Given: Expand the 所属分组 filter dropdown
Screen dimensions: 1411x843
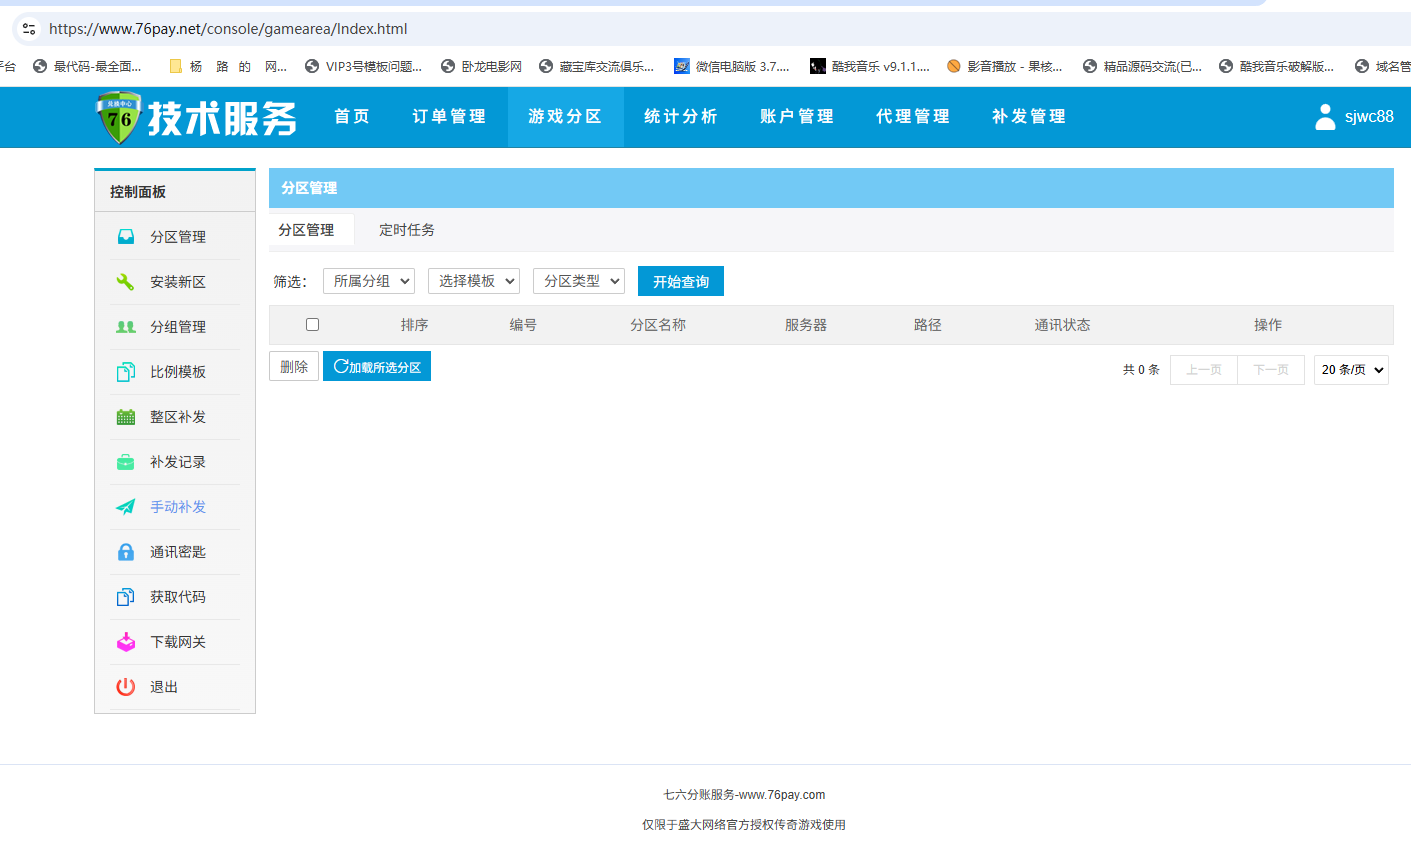Looking at the screenshot, I should click(369, 281).
